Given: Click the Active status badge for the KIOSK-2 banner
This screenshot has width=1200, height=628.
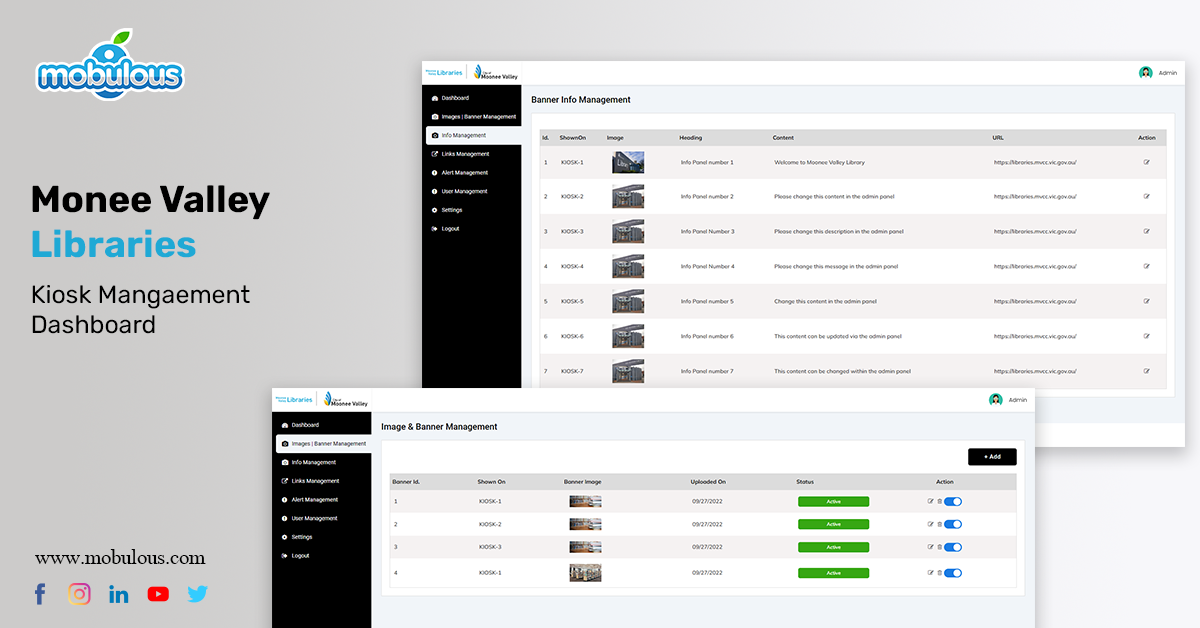Looking at the screenshot, I should (x=833, y=524).
